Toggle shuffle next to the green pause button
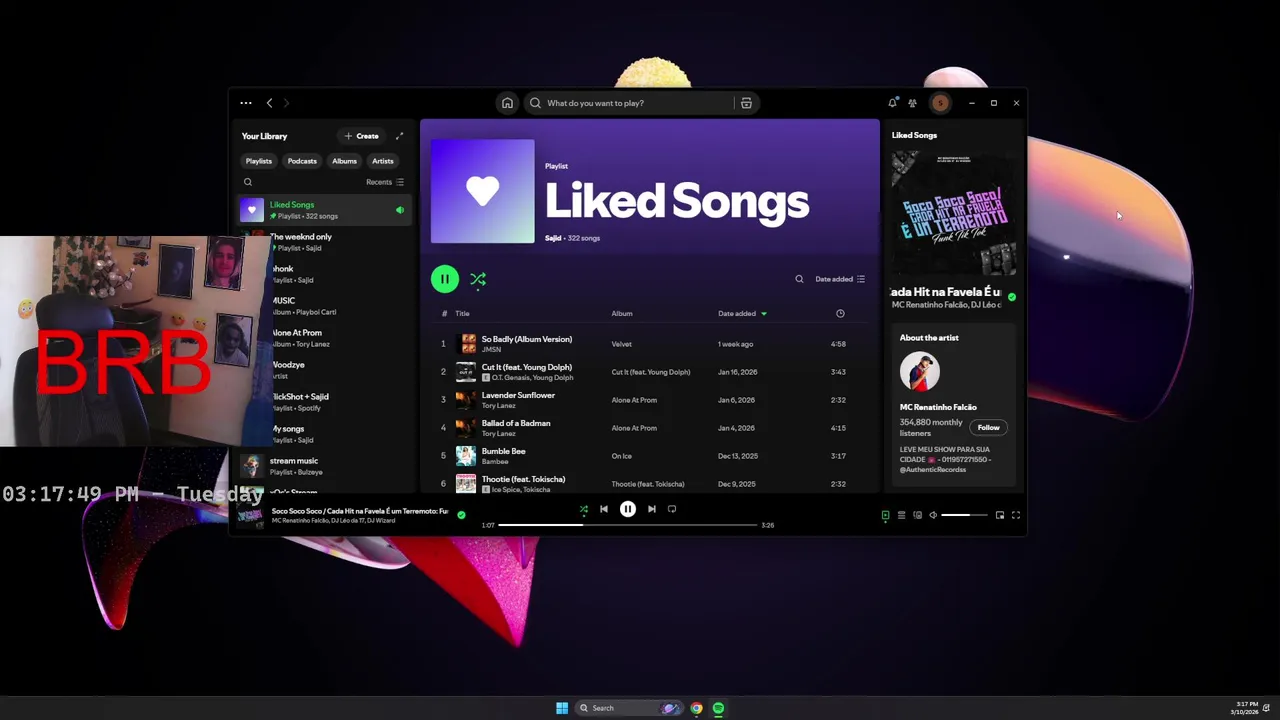Image resolution: width=1280 pixels, height=720 pixels. [478, 279]
